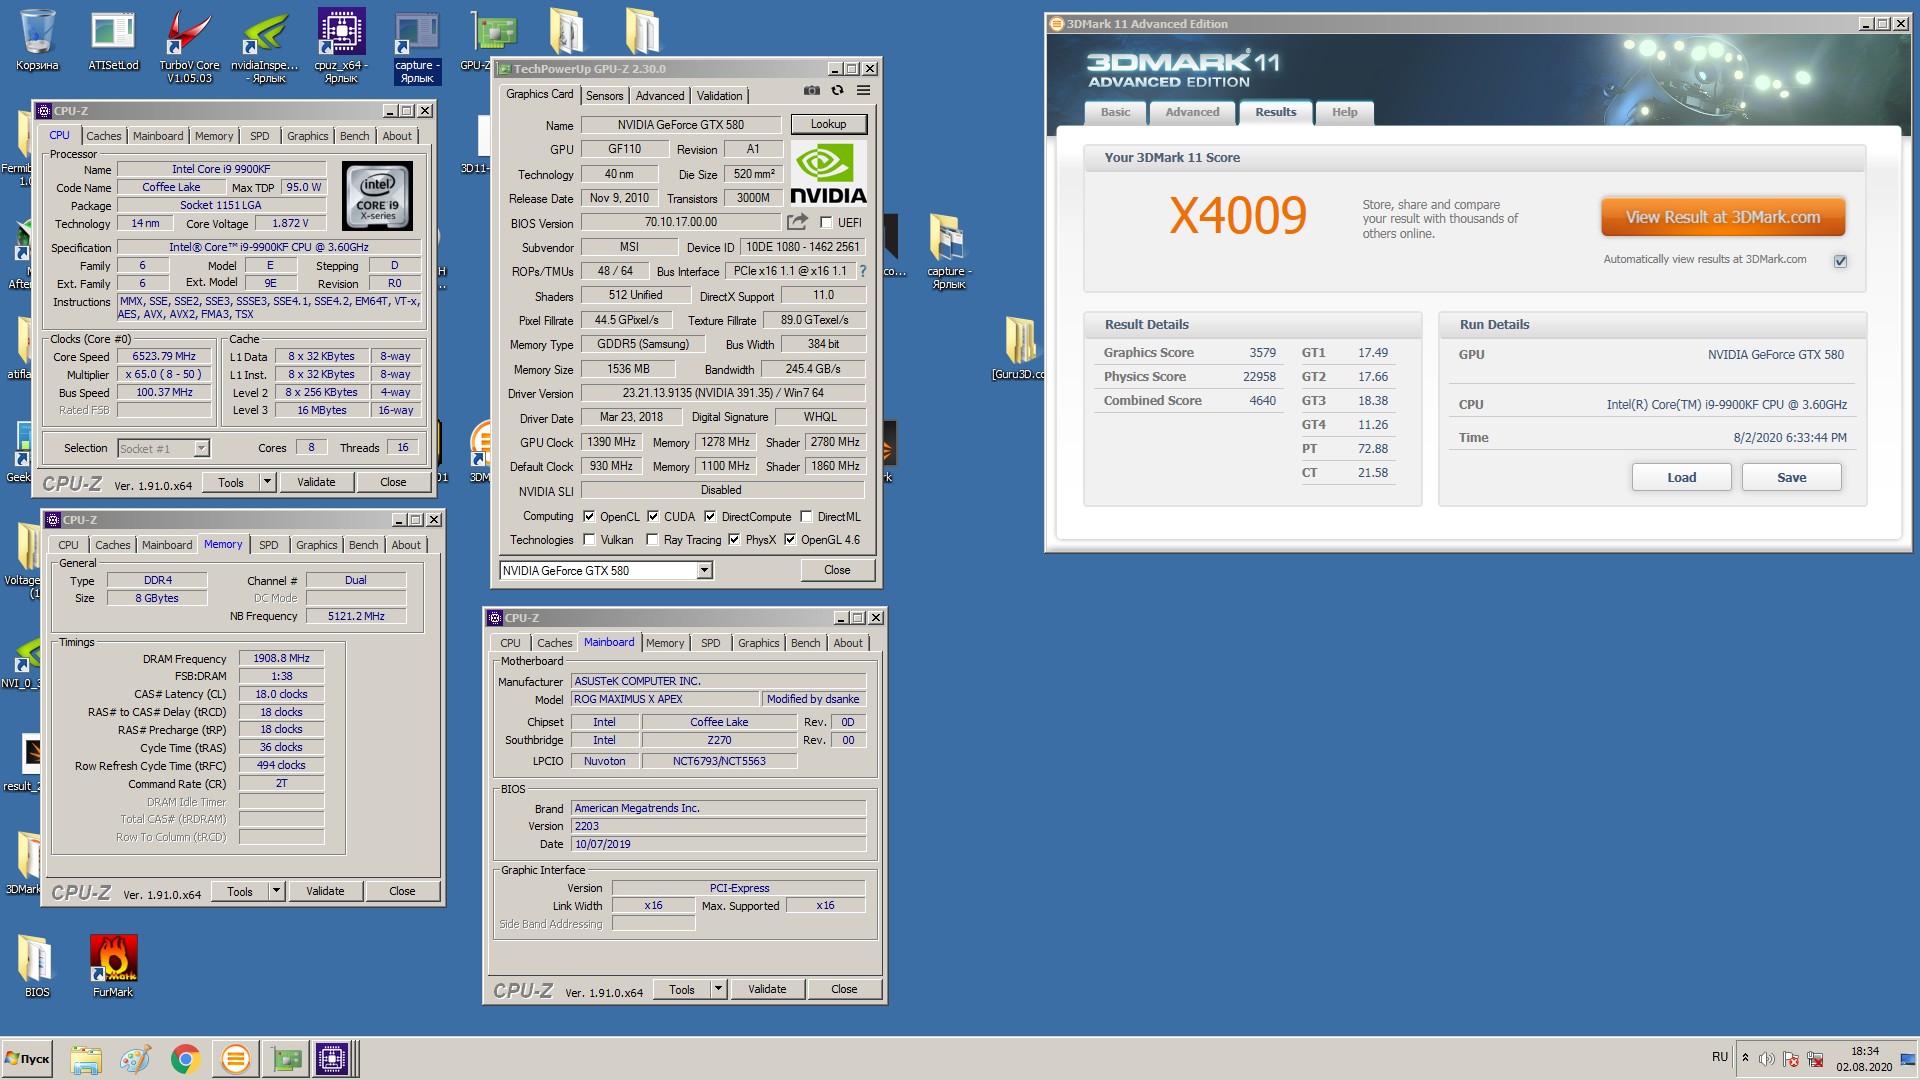1920x1080 pixels.
Task: Open FurMark desktop icon
Action: point(113,966)
